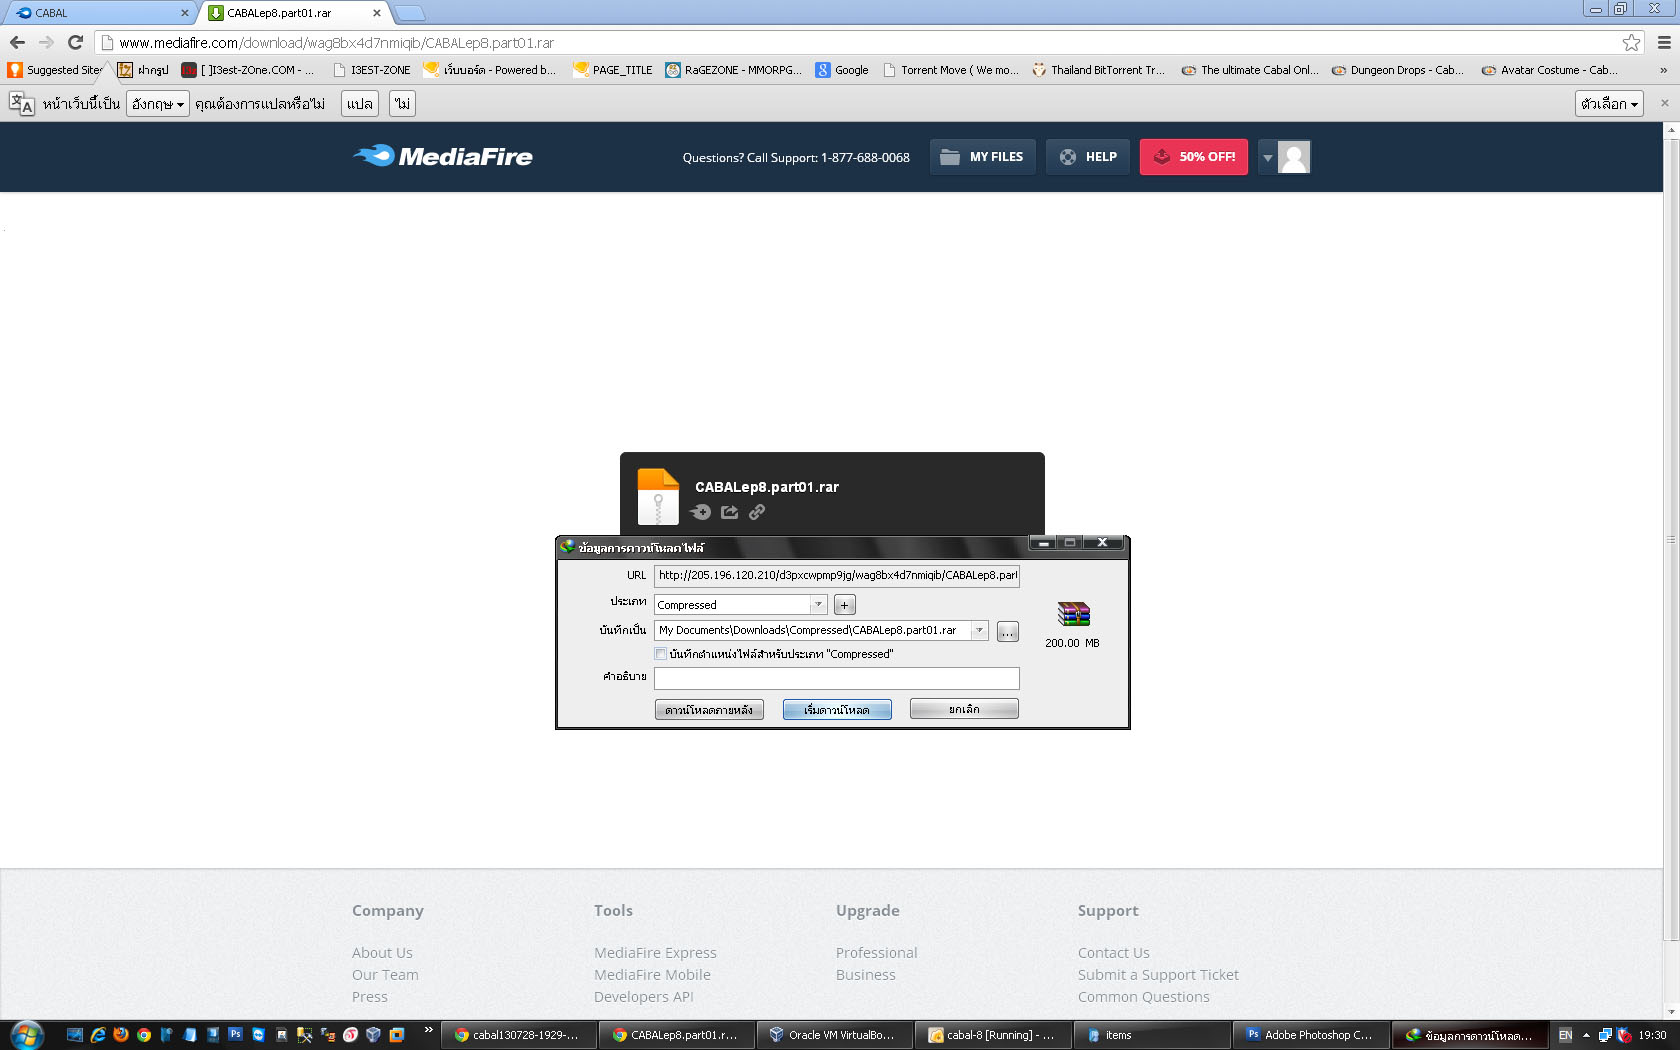Bookmark this page with the star icon
Image resolution: width=1680 pixels, height=1050 pixels.
pyautogui.click(x=1631, y=42)
